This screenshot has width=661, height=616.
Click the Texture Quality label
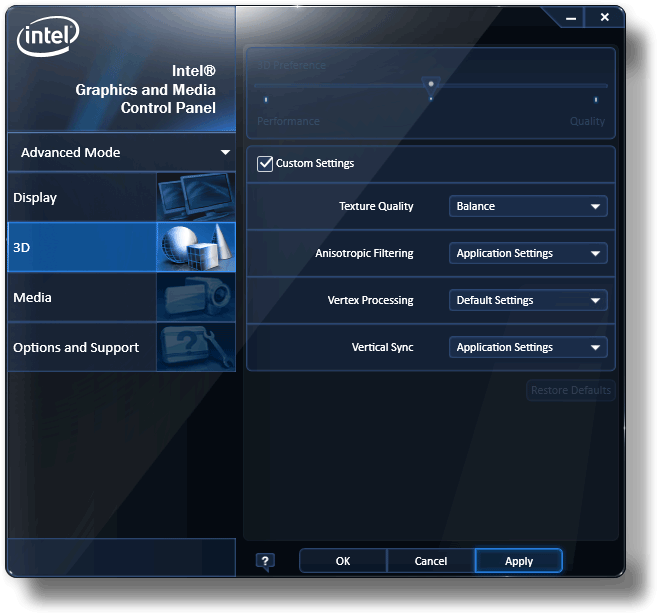click(376, 206)
